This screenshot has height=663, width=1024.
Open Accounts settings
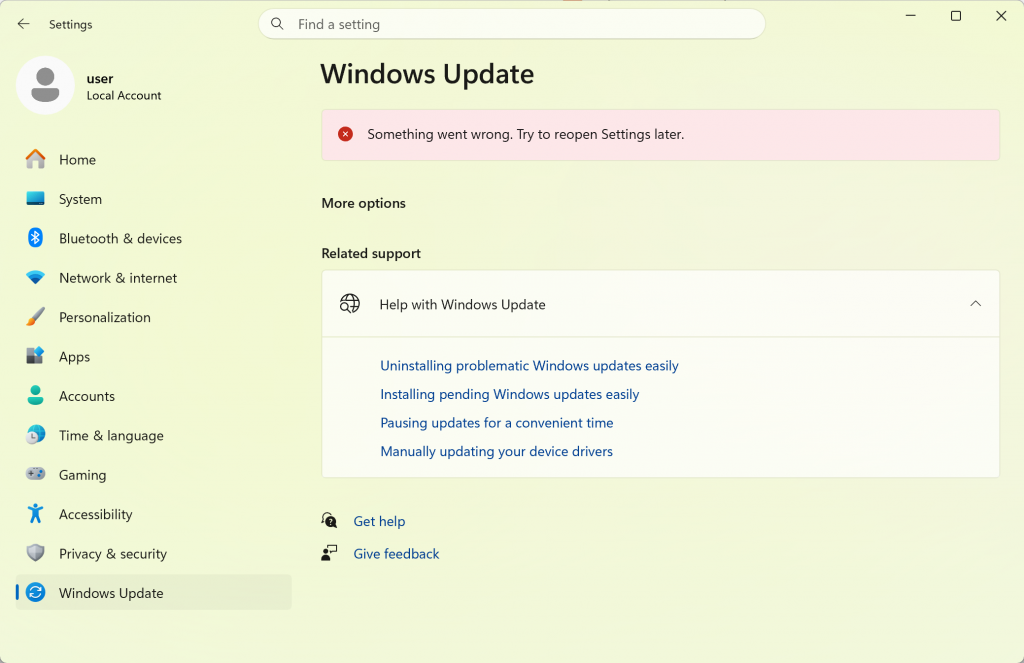153,395
